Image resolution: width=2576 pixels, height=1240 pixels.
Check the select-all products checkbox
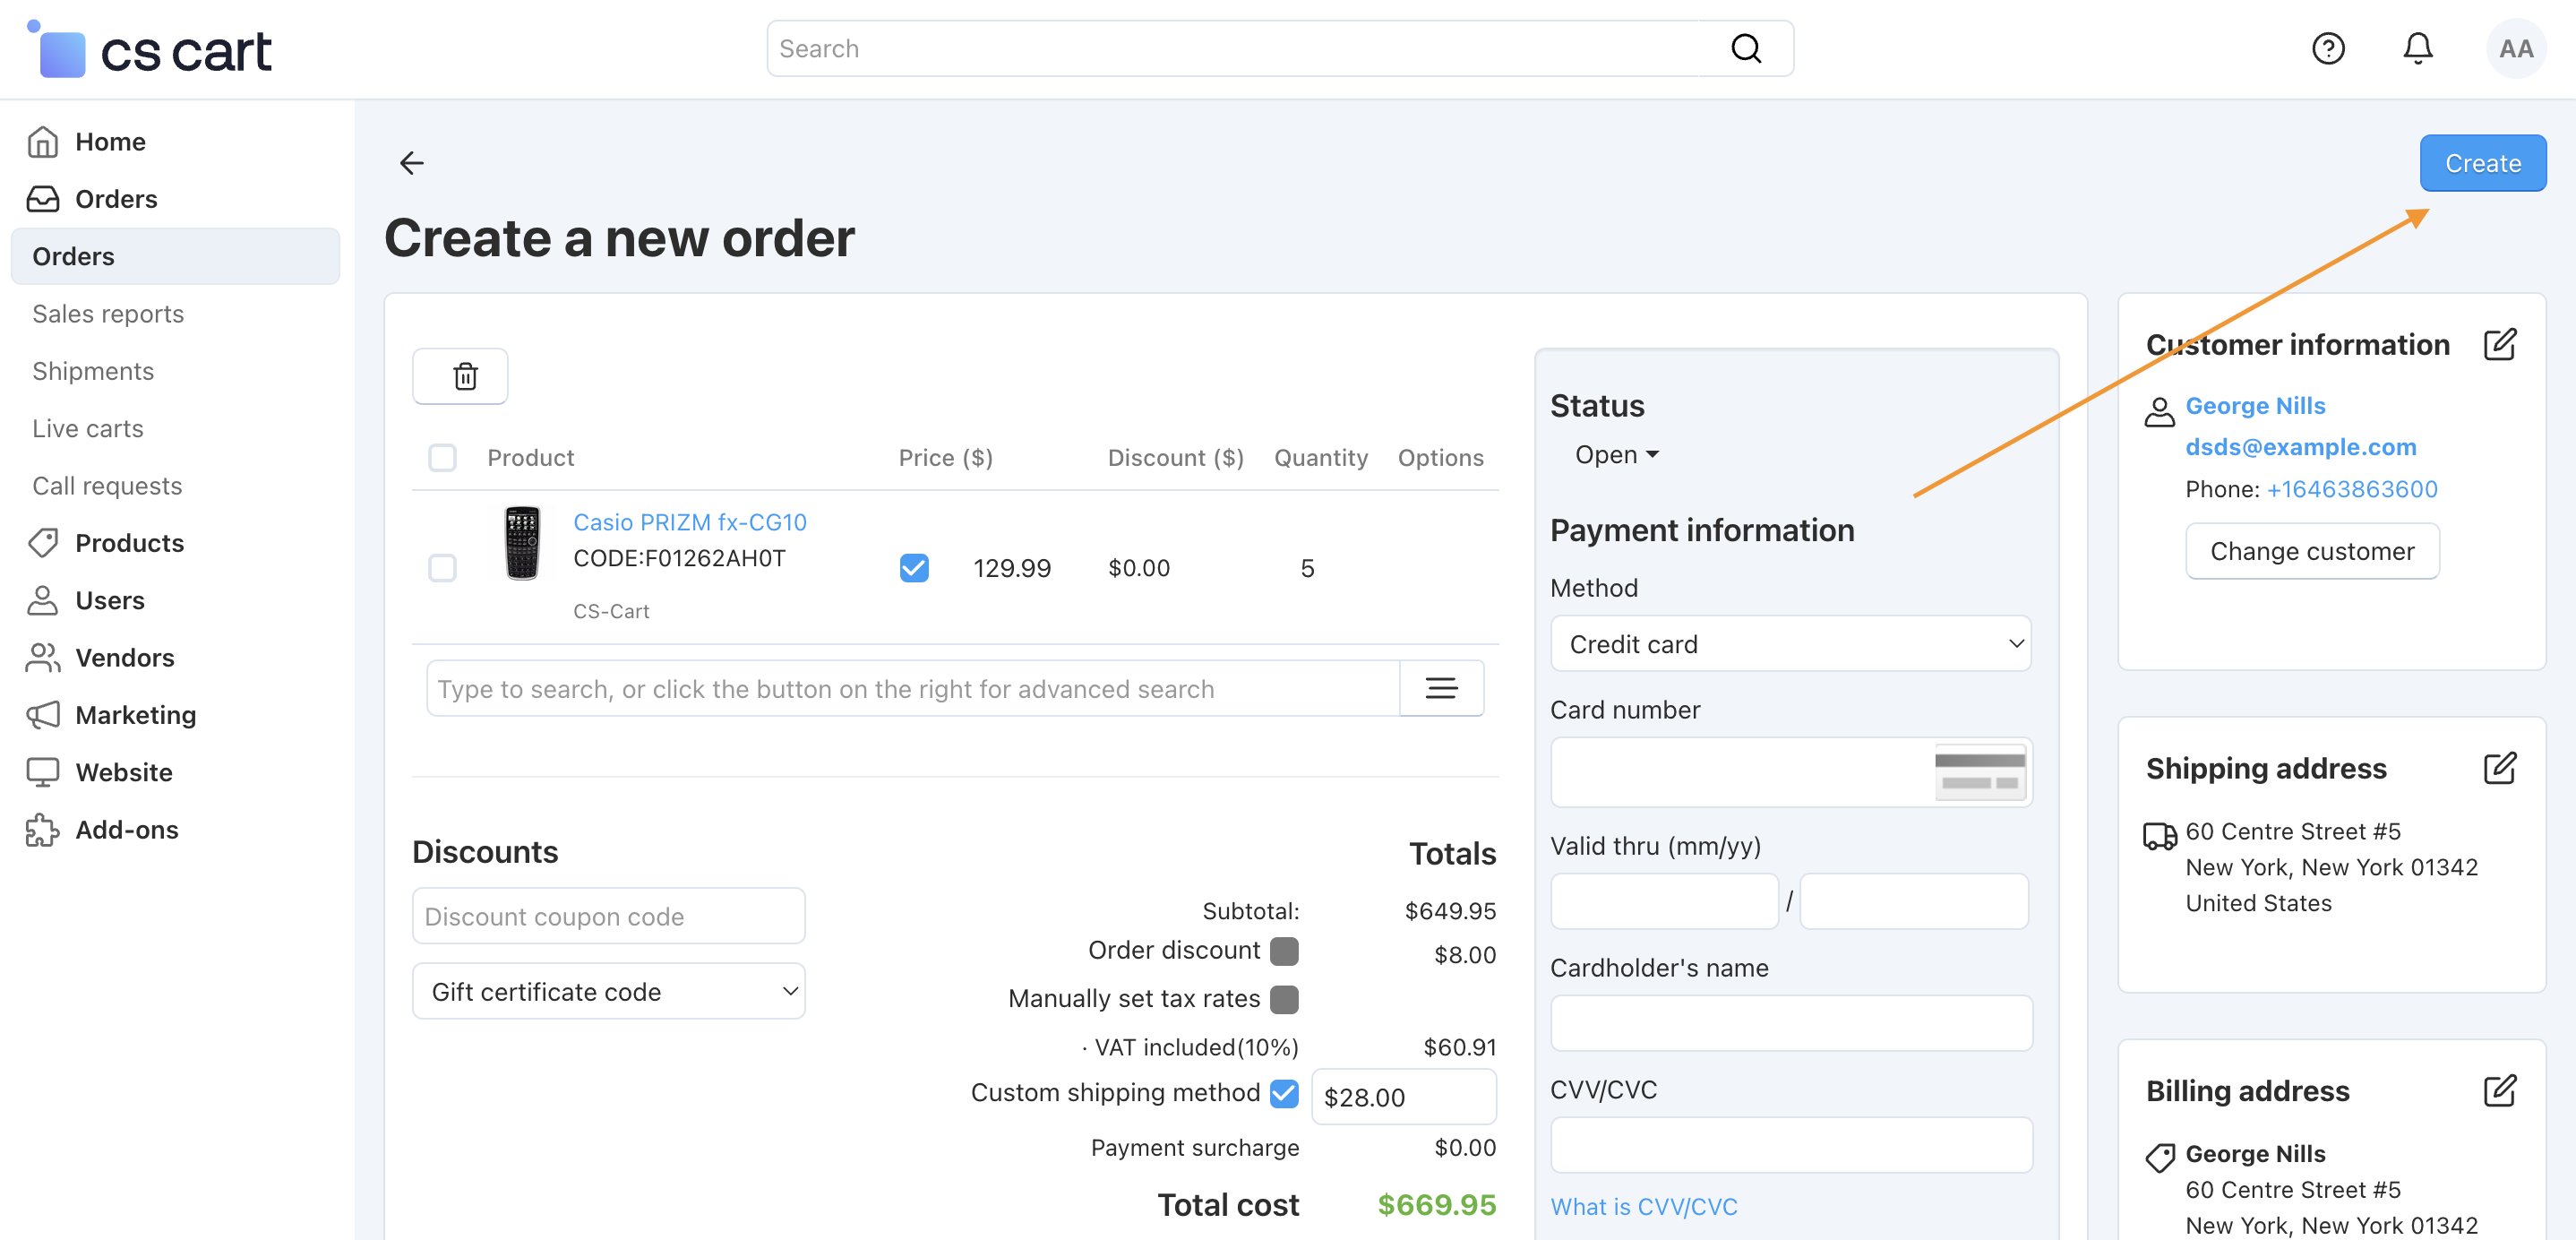pos(442,458)
